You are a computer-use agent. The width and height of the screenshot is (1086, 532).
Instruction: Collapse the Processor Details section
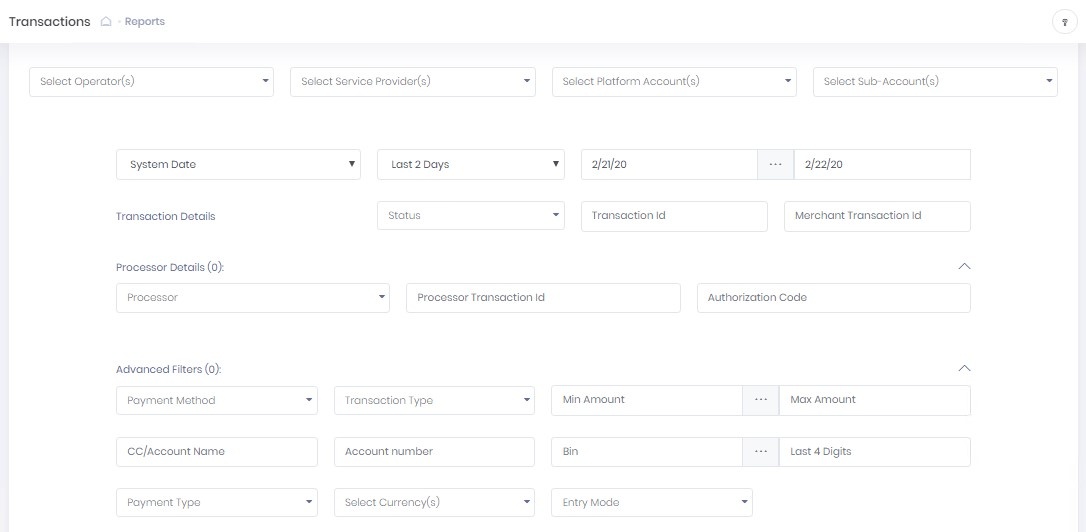pos(963,267)
